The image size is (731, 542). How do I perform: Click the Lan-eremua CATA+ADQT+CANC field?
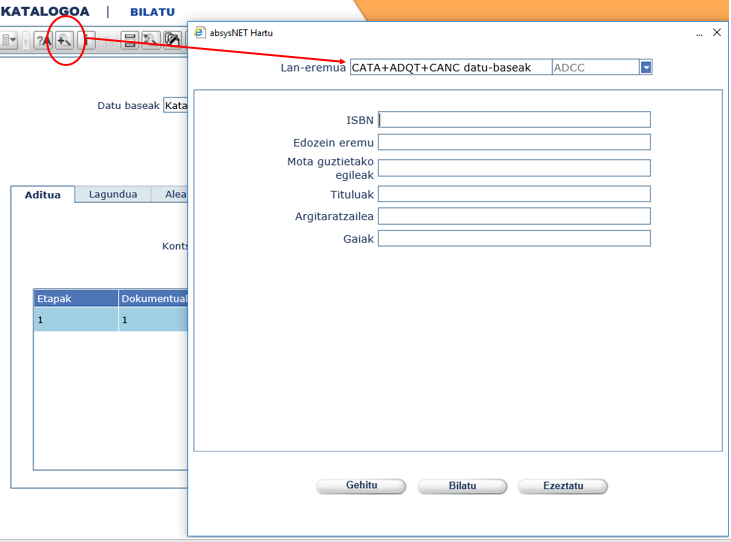tap(449, 67)
